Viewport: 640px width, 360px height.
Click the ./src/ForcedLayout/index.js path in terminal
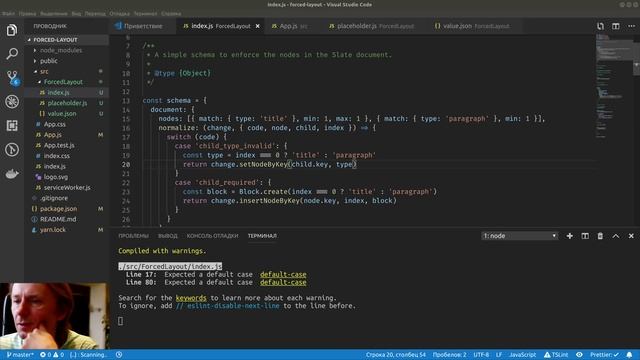point(170,267)
